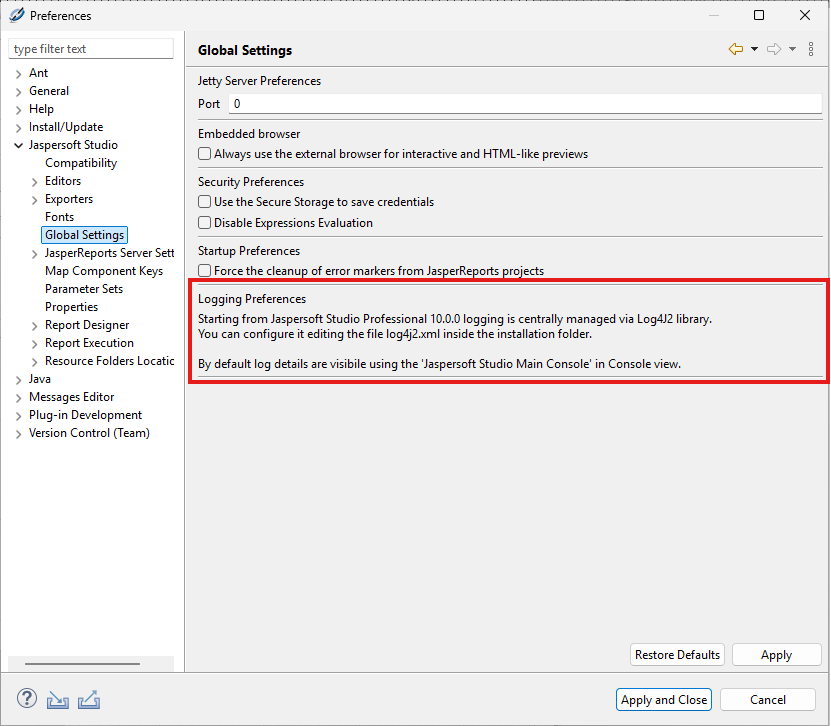Image resolution: width=831 pixels, height=726 pixels.
Task: Expand the Exporters tree node
Action: [34, 200]
